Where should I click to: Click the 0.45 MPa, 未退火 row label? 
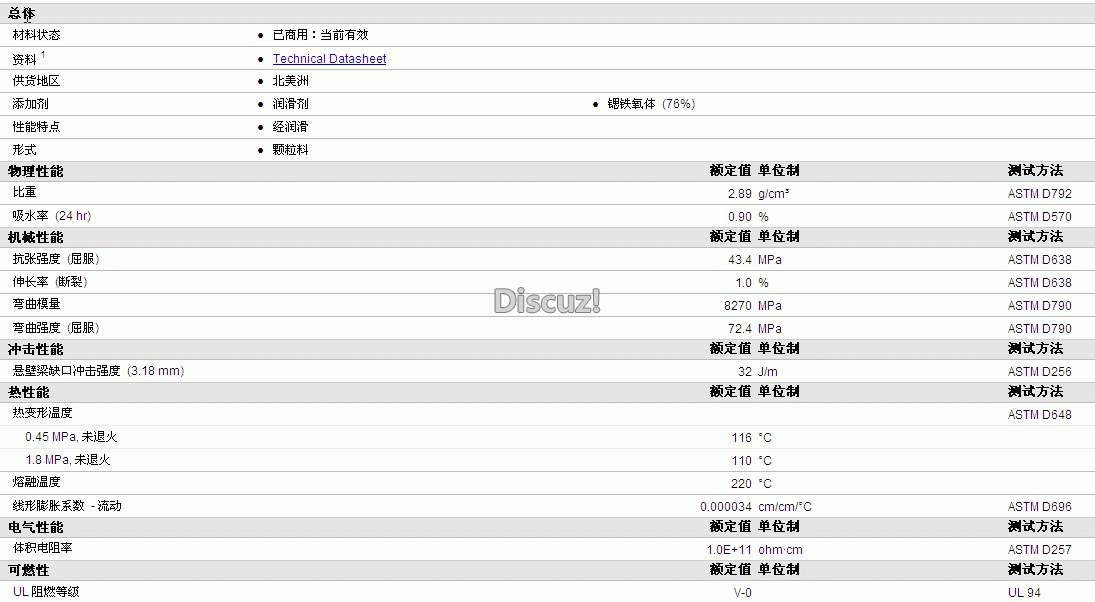tap(71, 437)
